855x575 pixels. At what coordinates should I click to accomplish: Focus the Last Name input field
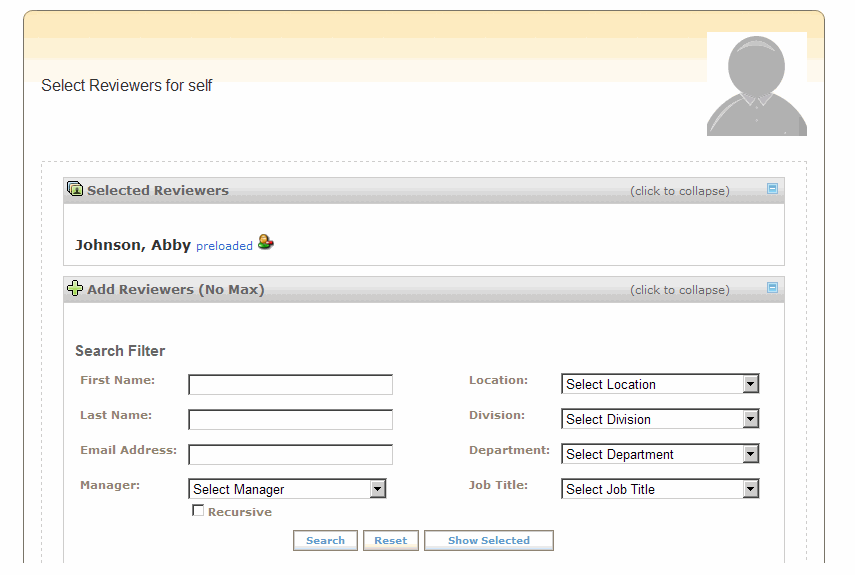290,419
